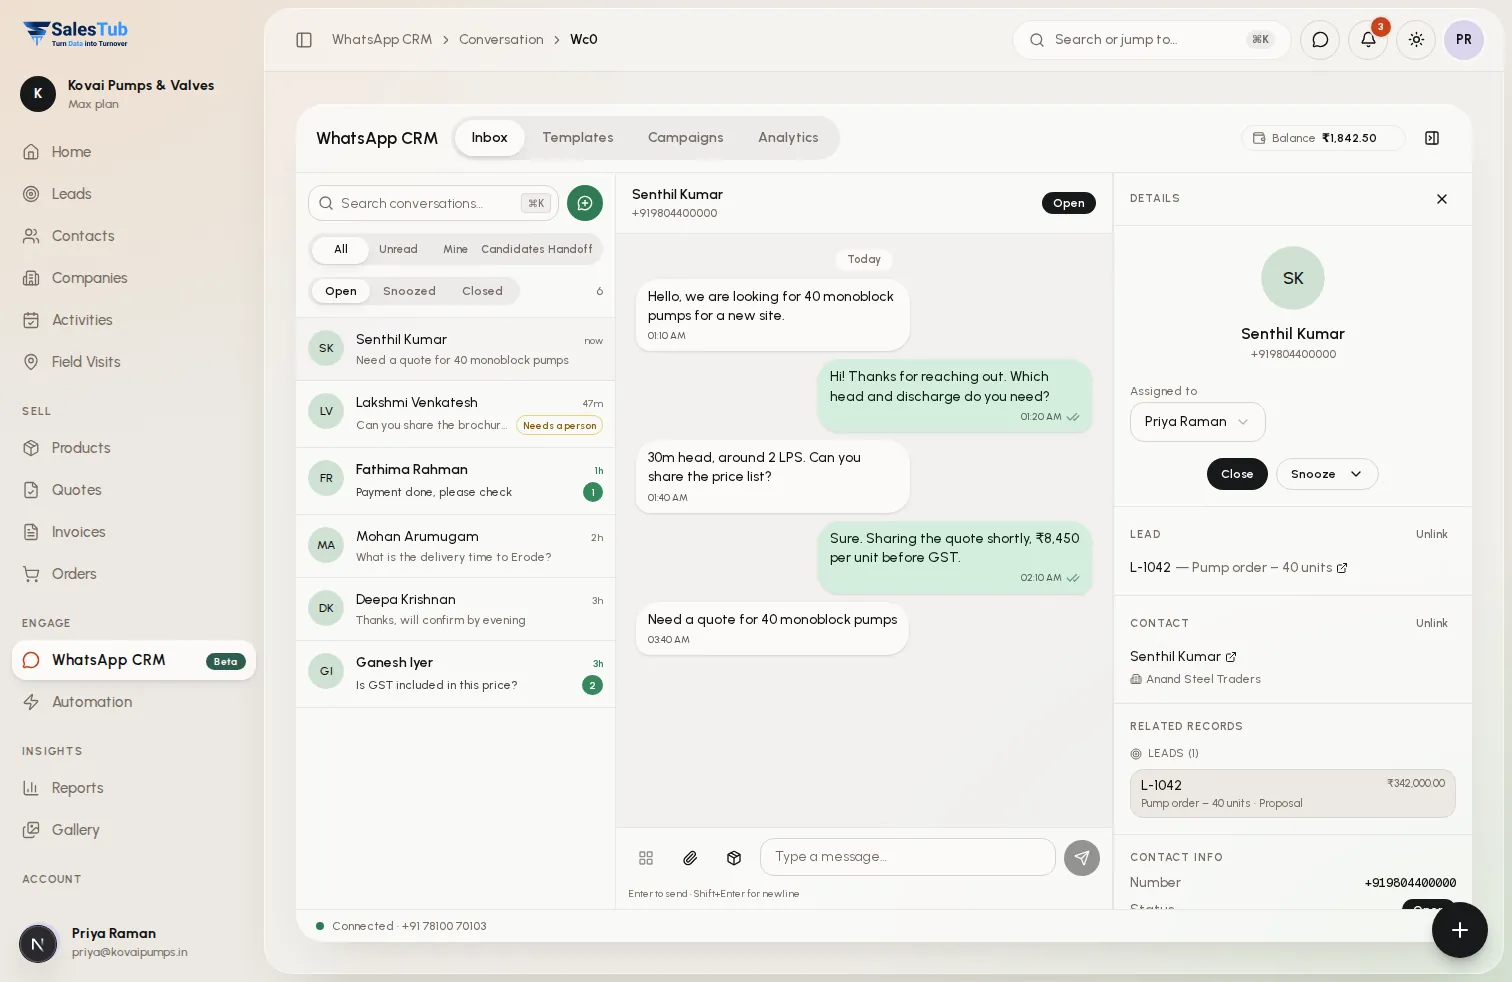Screen dimensions: 1512x982
Task: Open Automation in the sidebar
Action: point(134,702)
